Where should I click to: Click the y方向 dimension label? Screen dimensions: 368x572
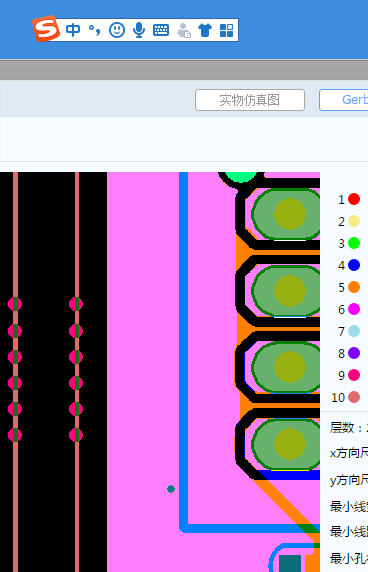click(349, 480)
